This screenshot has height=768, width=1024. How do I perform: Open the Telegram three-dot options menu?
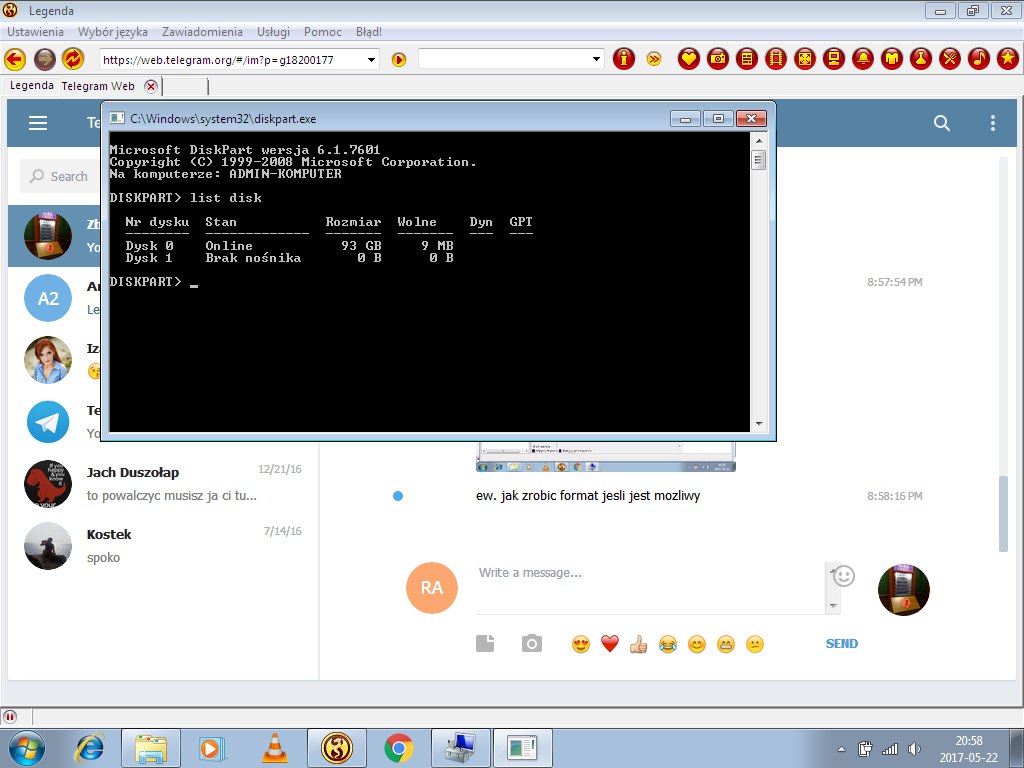(x=993, y=123)
